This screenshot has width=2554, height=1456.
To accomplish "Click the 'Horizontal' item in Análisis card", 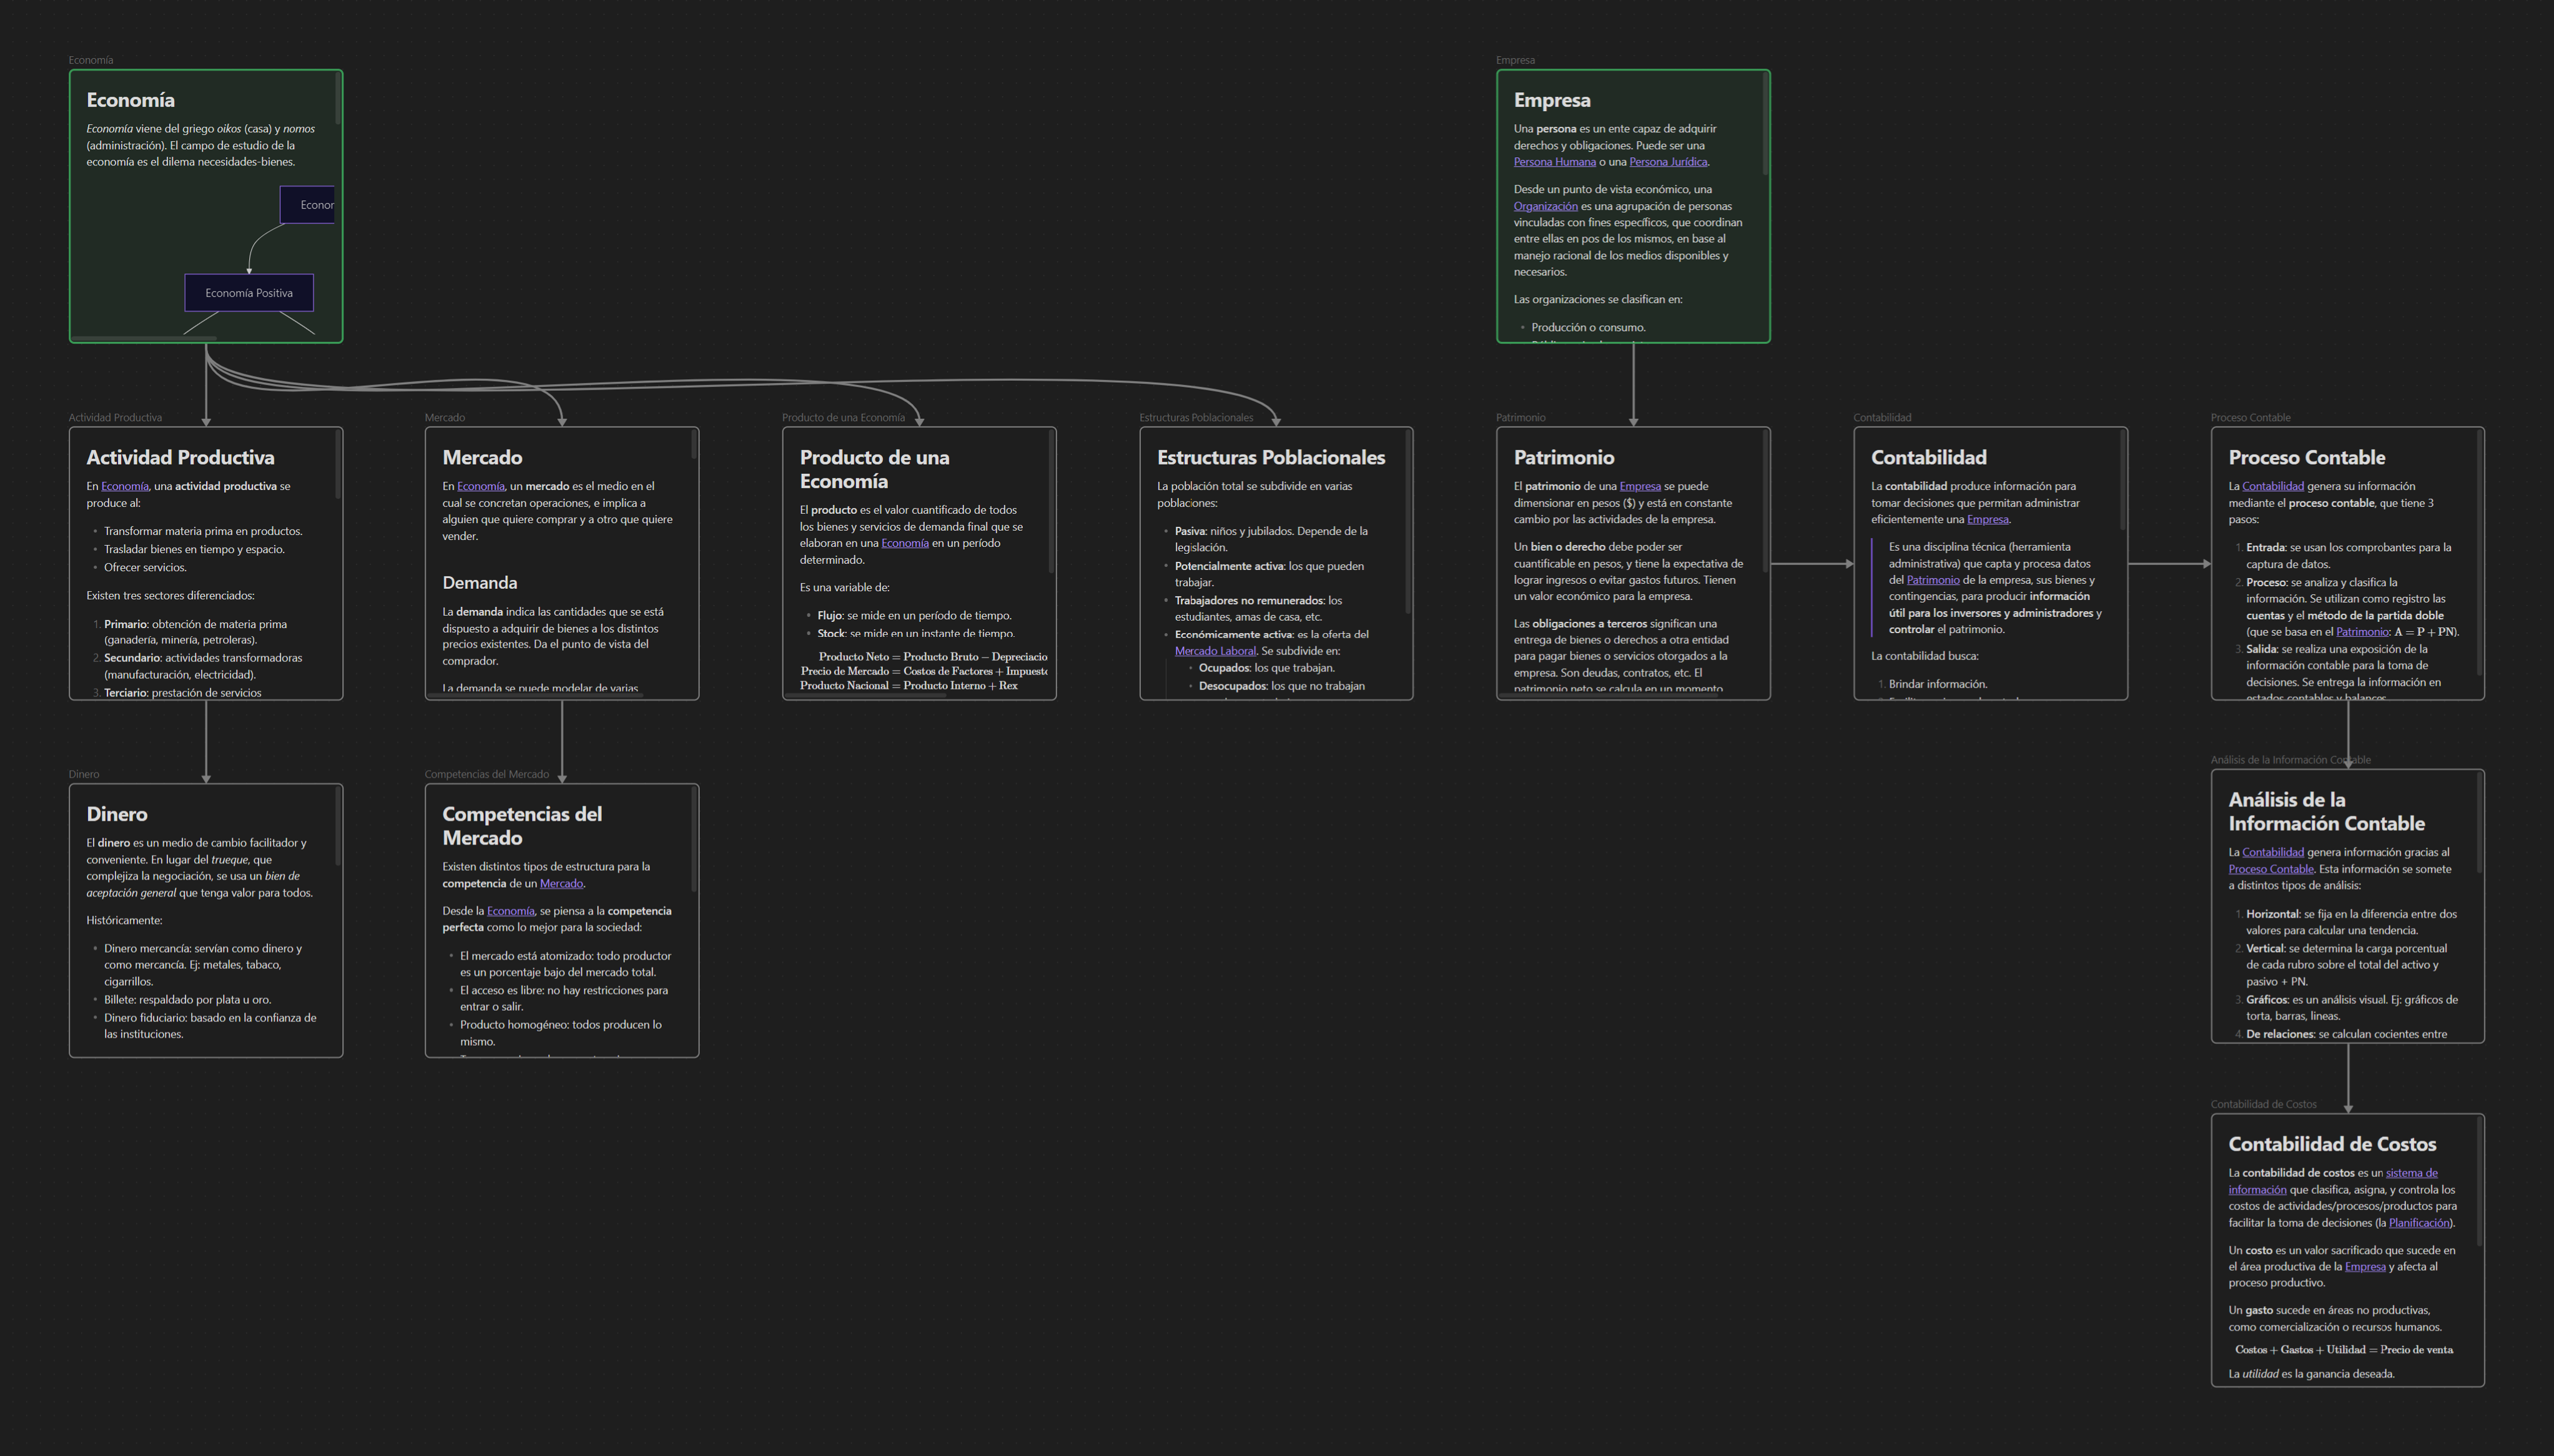I will [x=2351, y=922].
